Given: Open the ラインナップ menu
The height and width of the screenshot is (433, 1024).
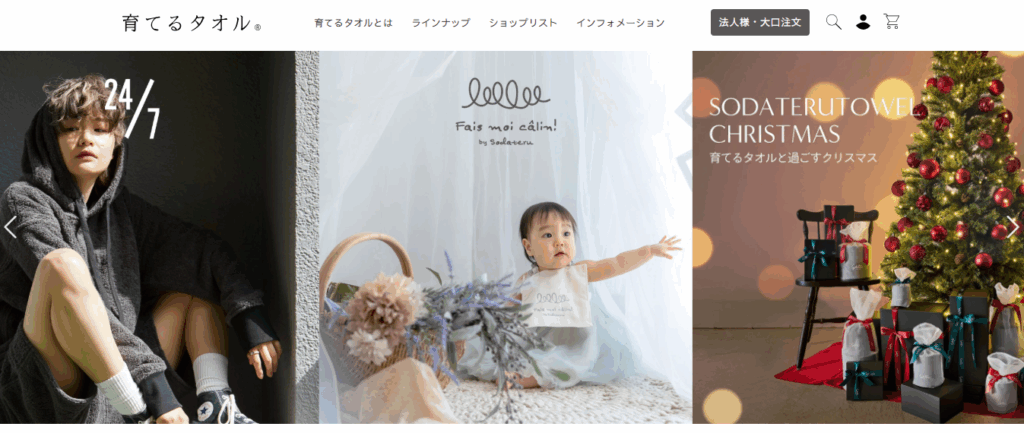Looking at the screenshot, I should 441,23.
